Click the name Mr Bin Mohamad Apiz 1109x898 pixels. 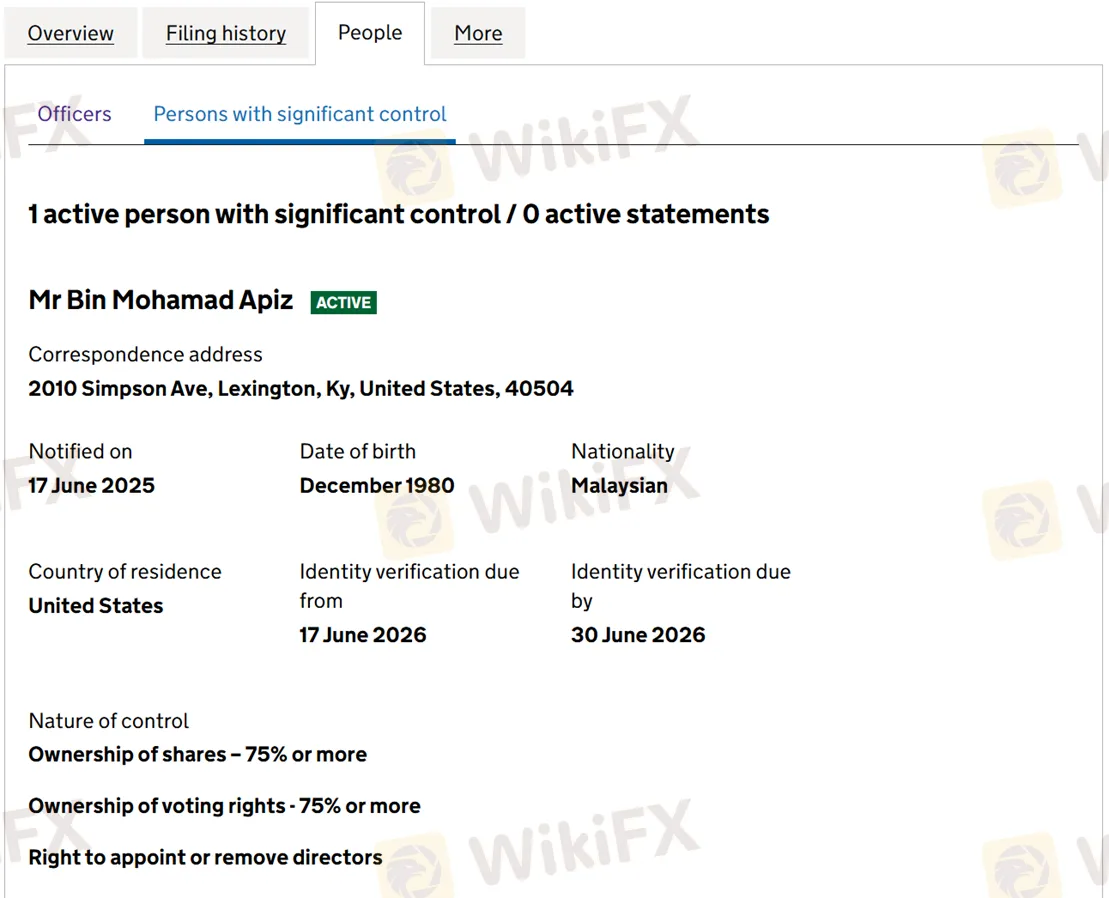161,300
